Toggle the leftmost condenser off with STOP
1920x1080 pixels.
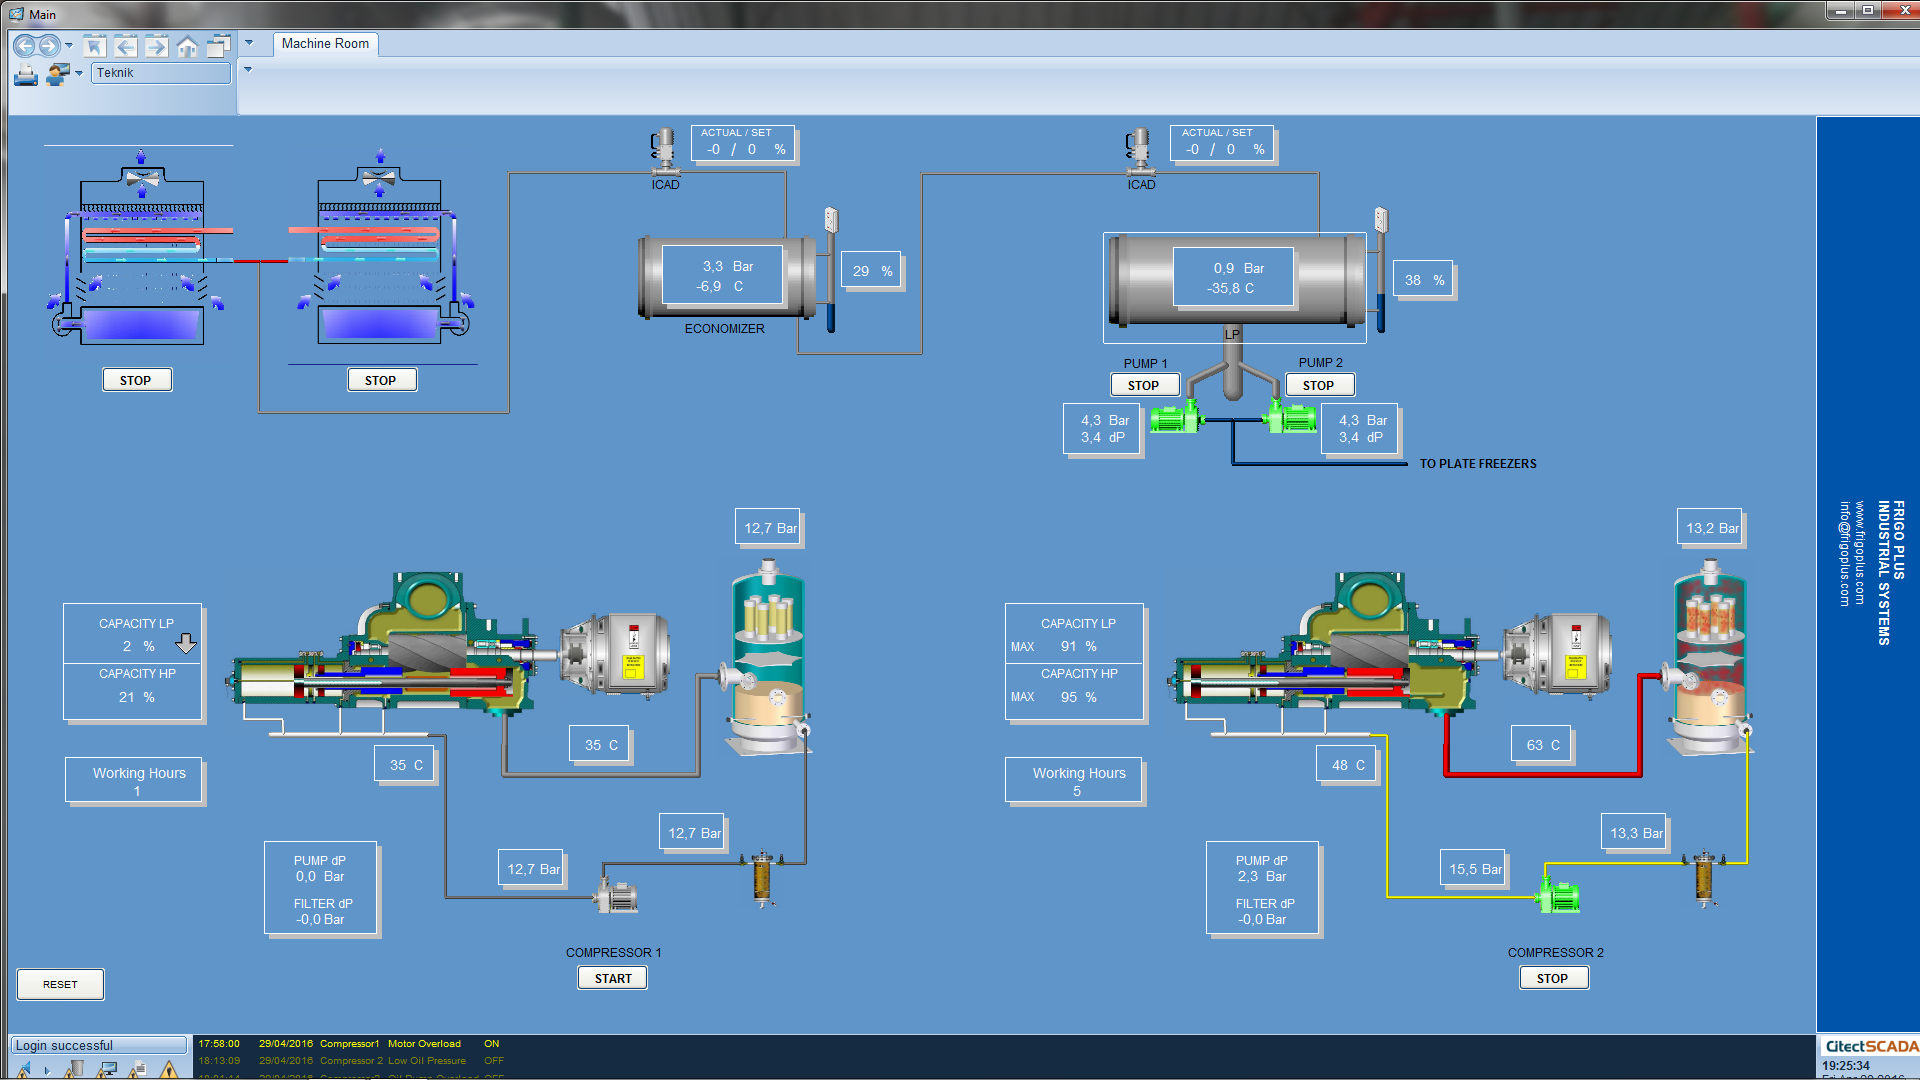click(x=136, y=379)
